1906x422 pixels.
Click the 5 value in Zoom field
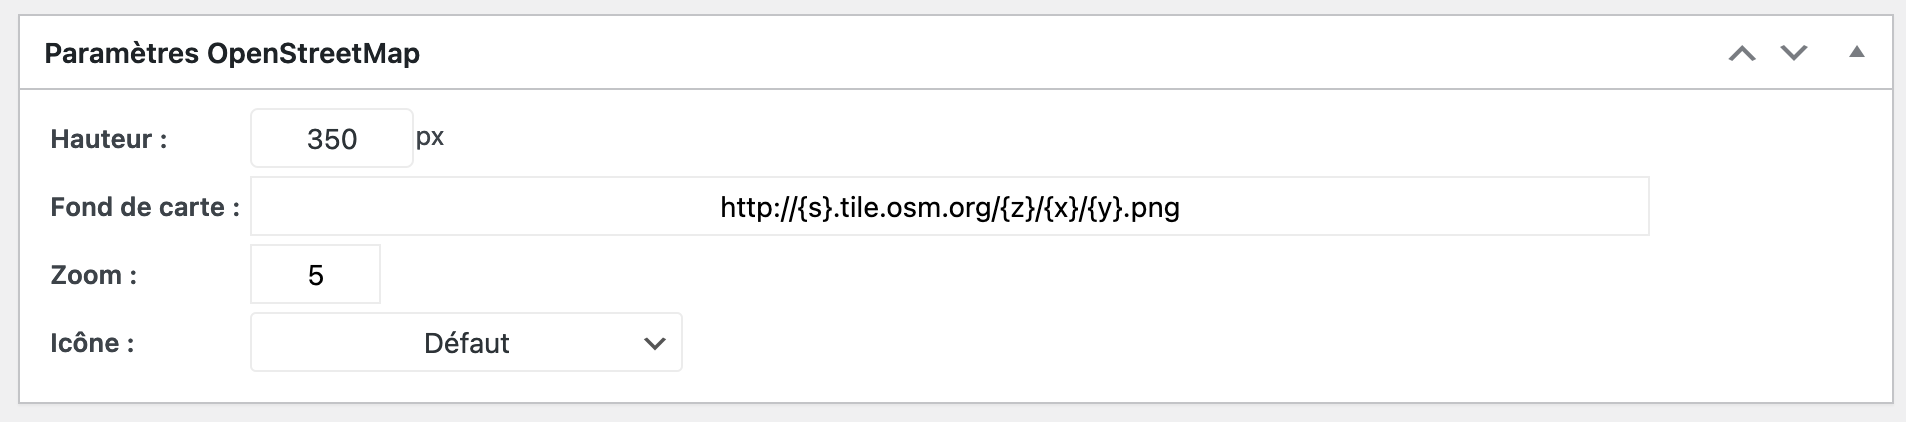[x=316, y=275]
